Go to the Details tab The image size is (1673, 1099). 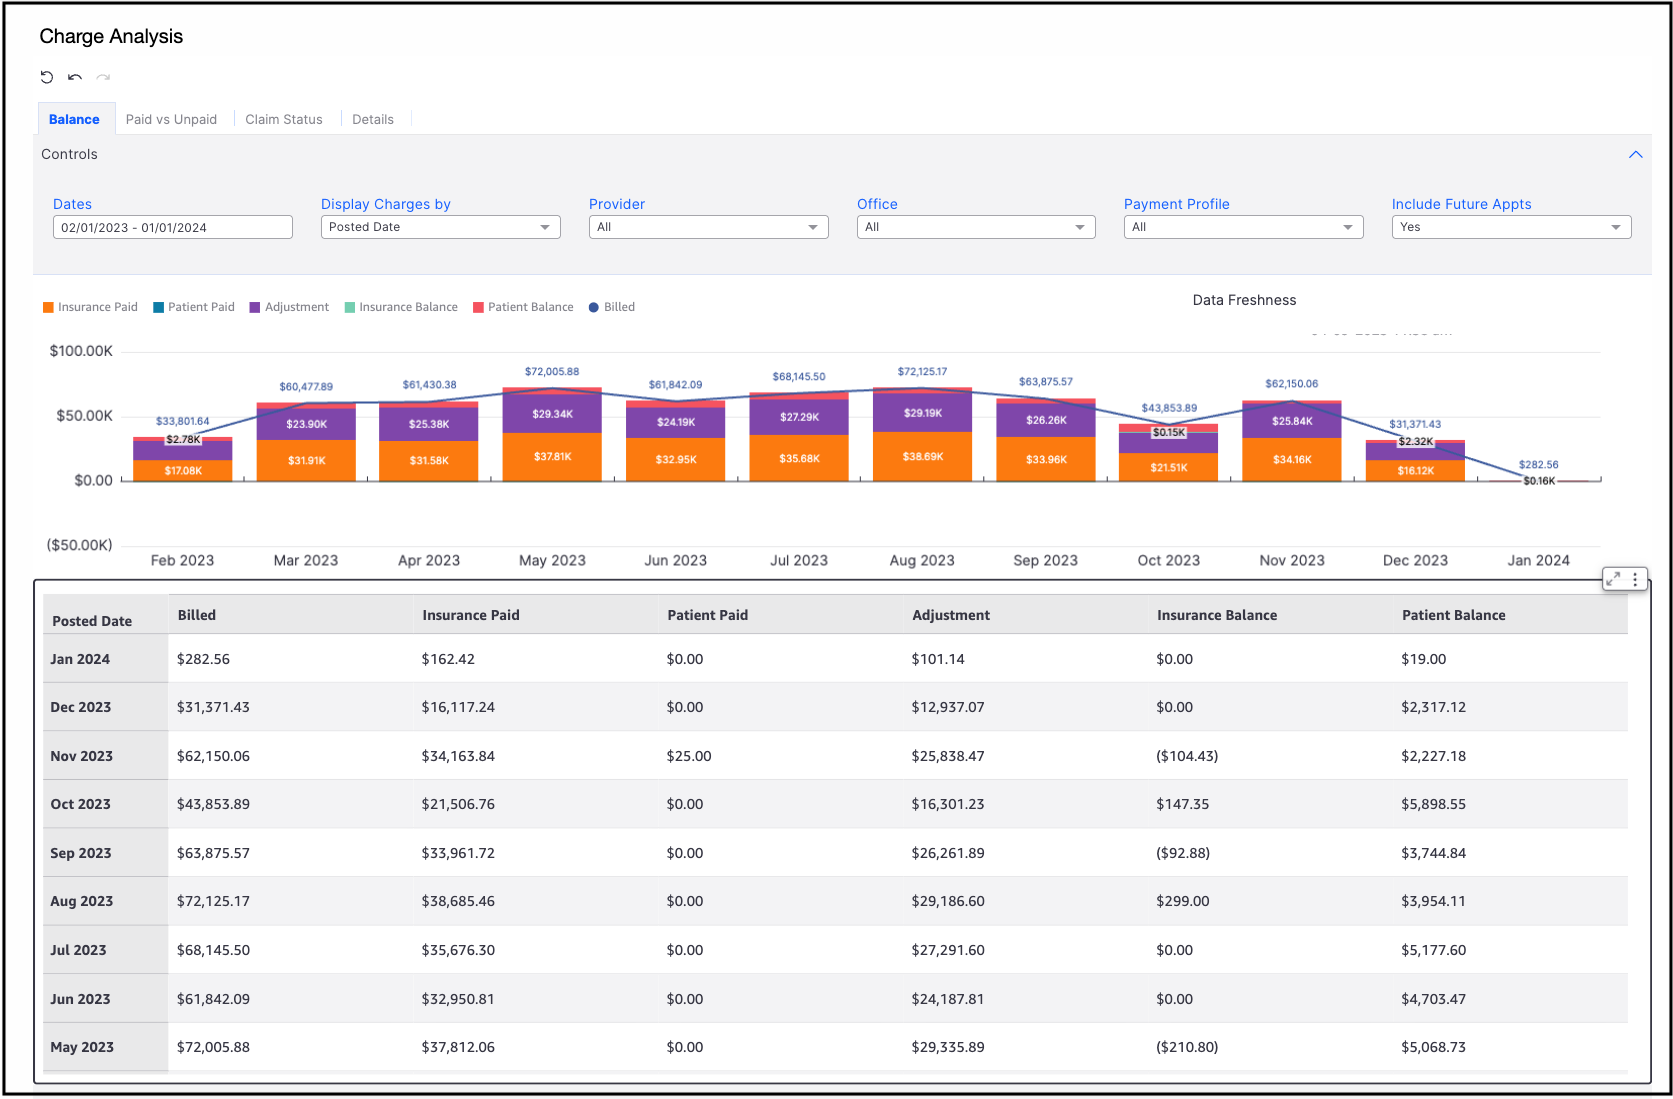click(x=373, y=119)
